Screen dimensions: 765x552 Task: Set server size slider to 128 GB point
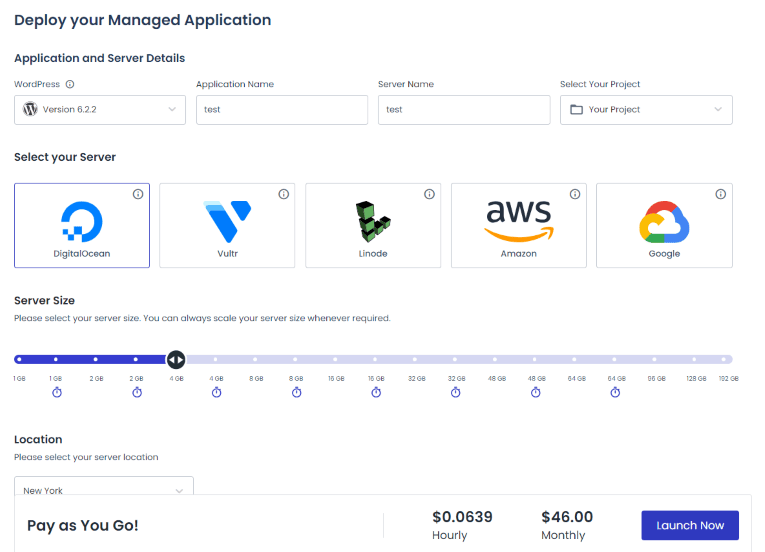[x=694, y=360]
